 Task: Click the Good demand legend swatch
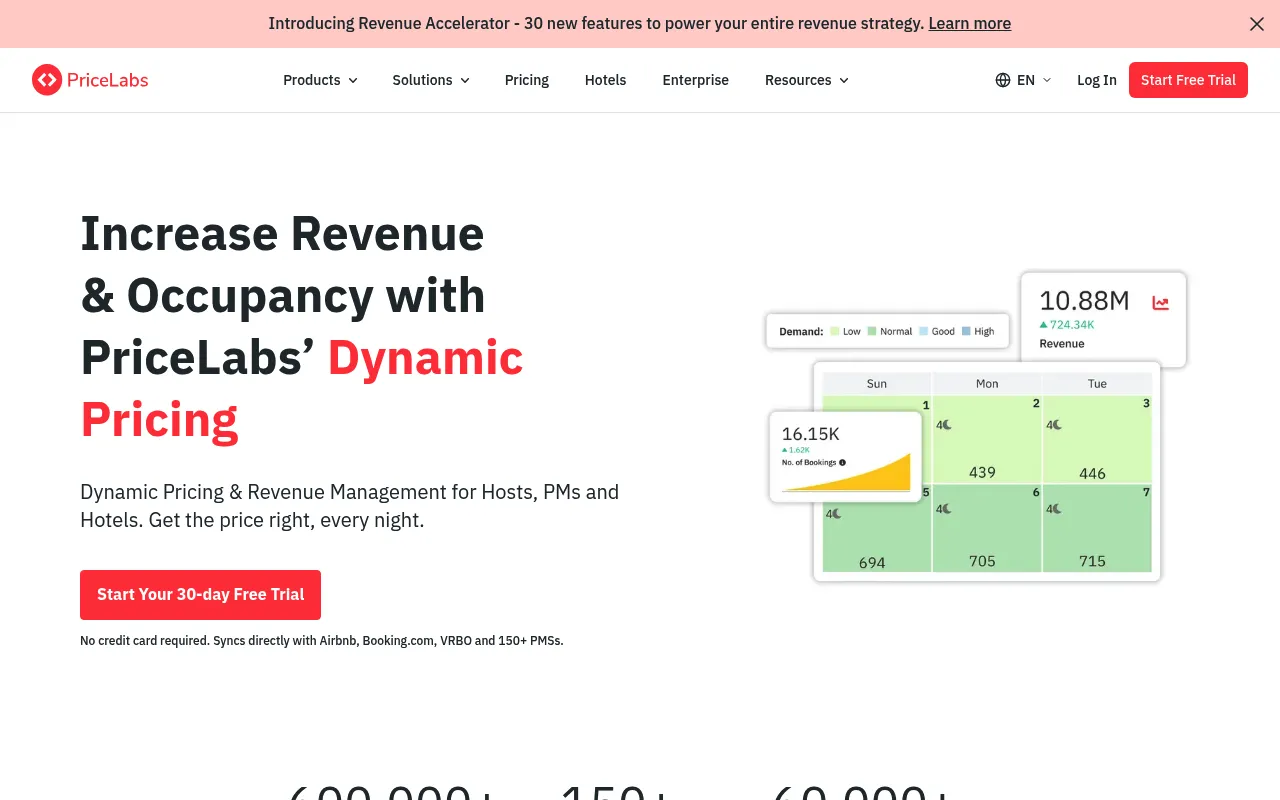[x=924, y=331]
